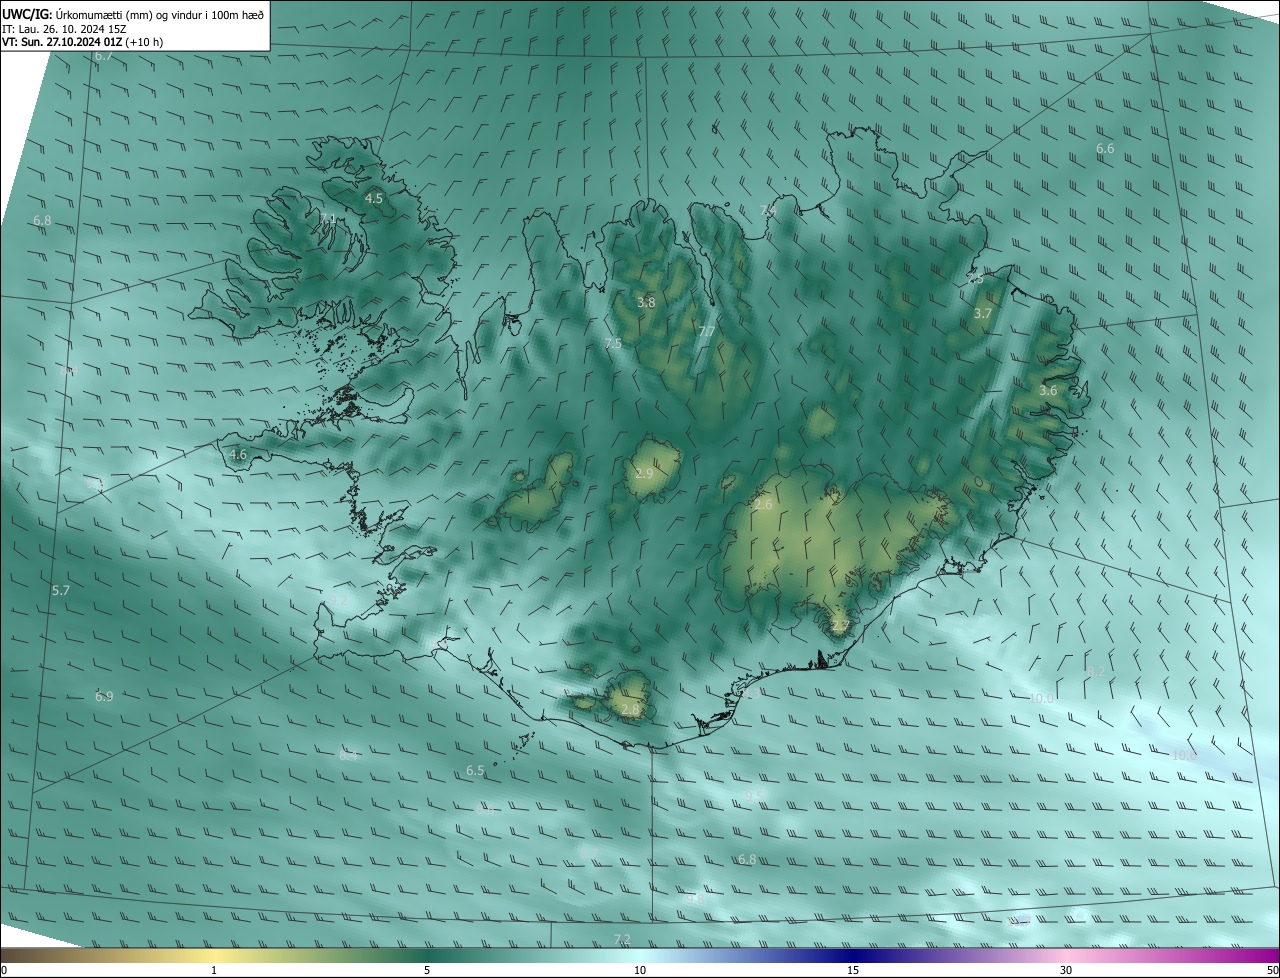Click the 30 tick on the color scale

tap(1066, 970)
